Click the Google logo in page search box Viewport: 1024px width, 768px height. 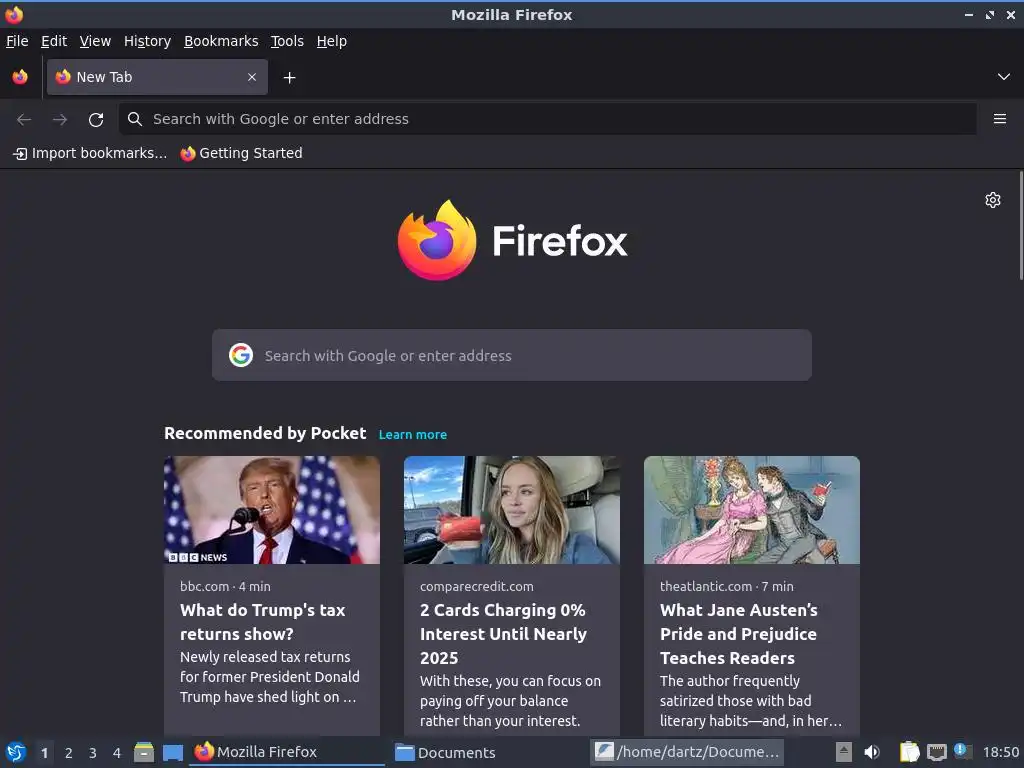[241, 355]
